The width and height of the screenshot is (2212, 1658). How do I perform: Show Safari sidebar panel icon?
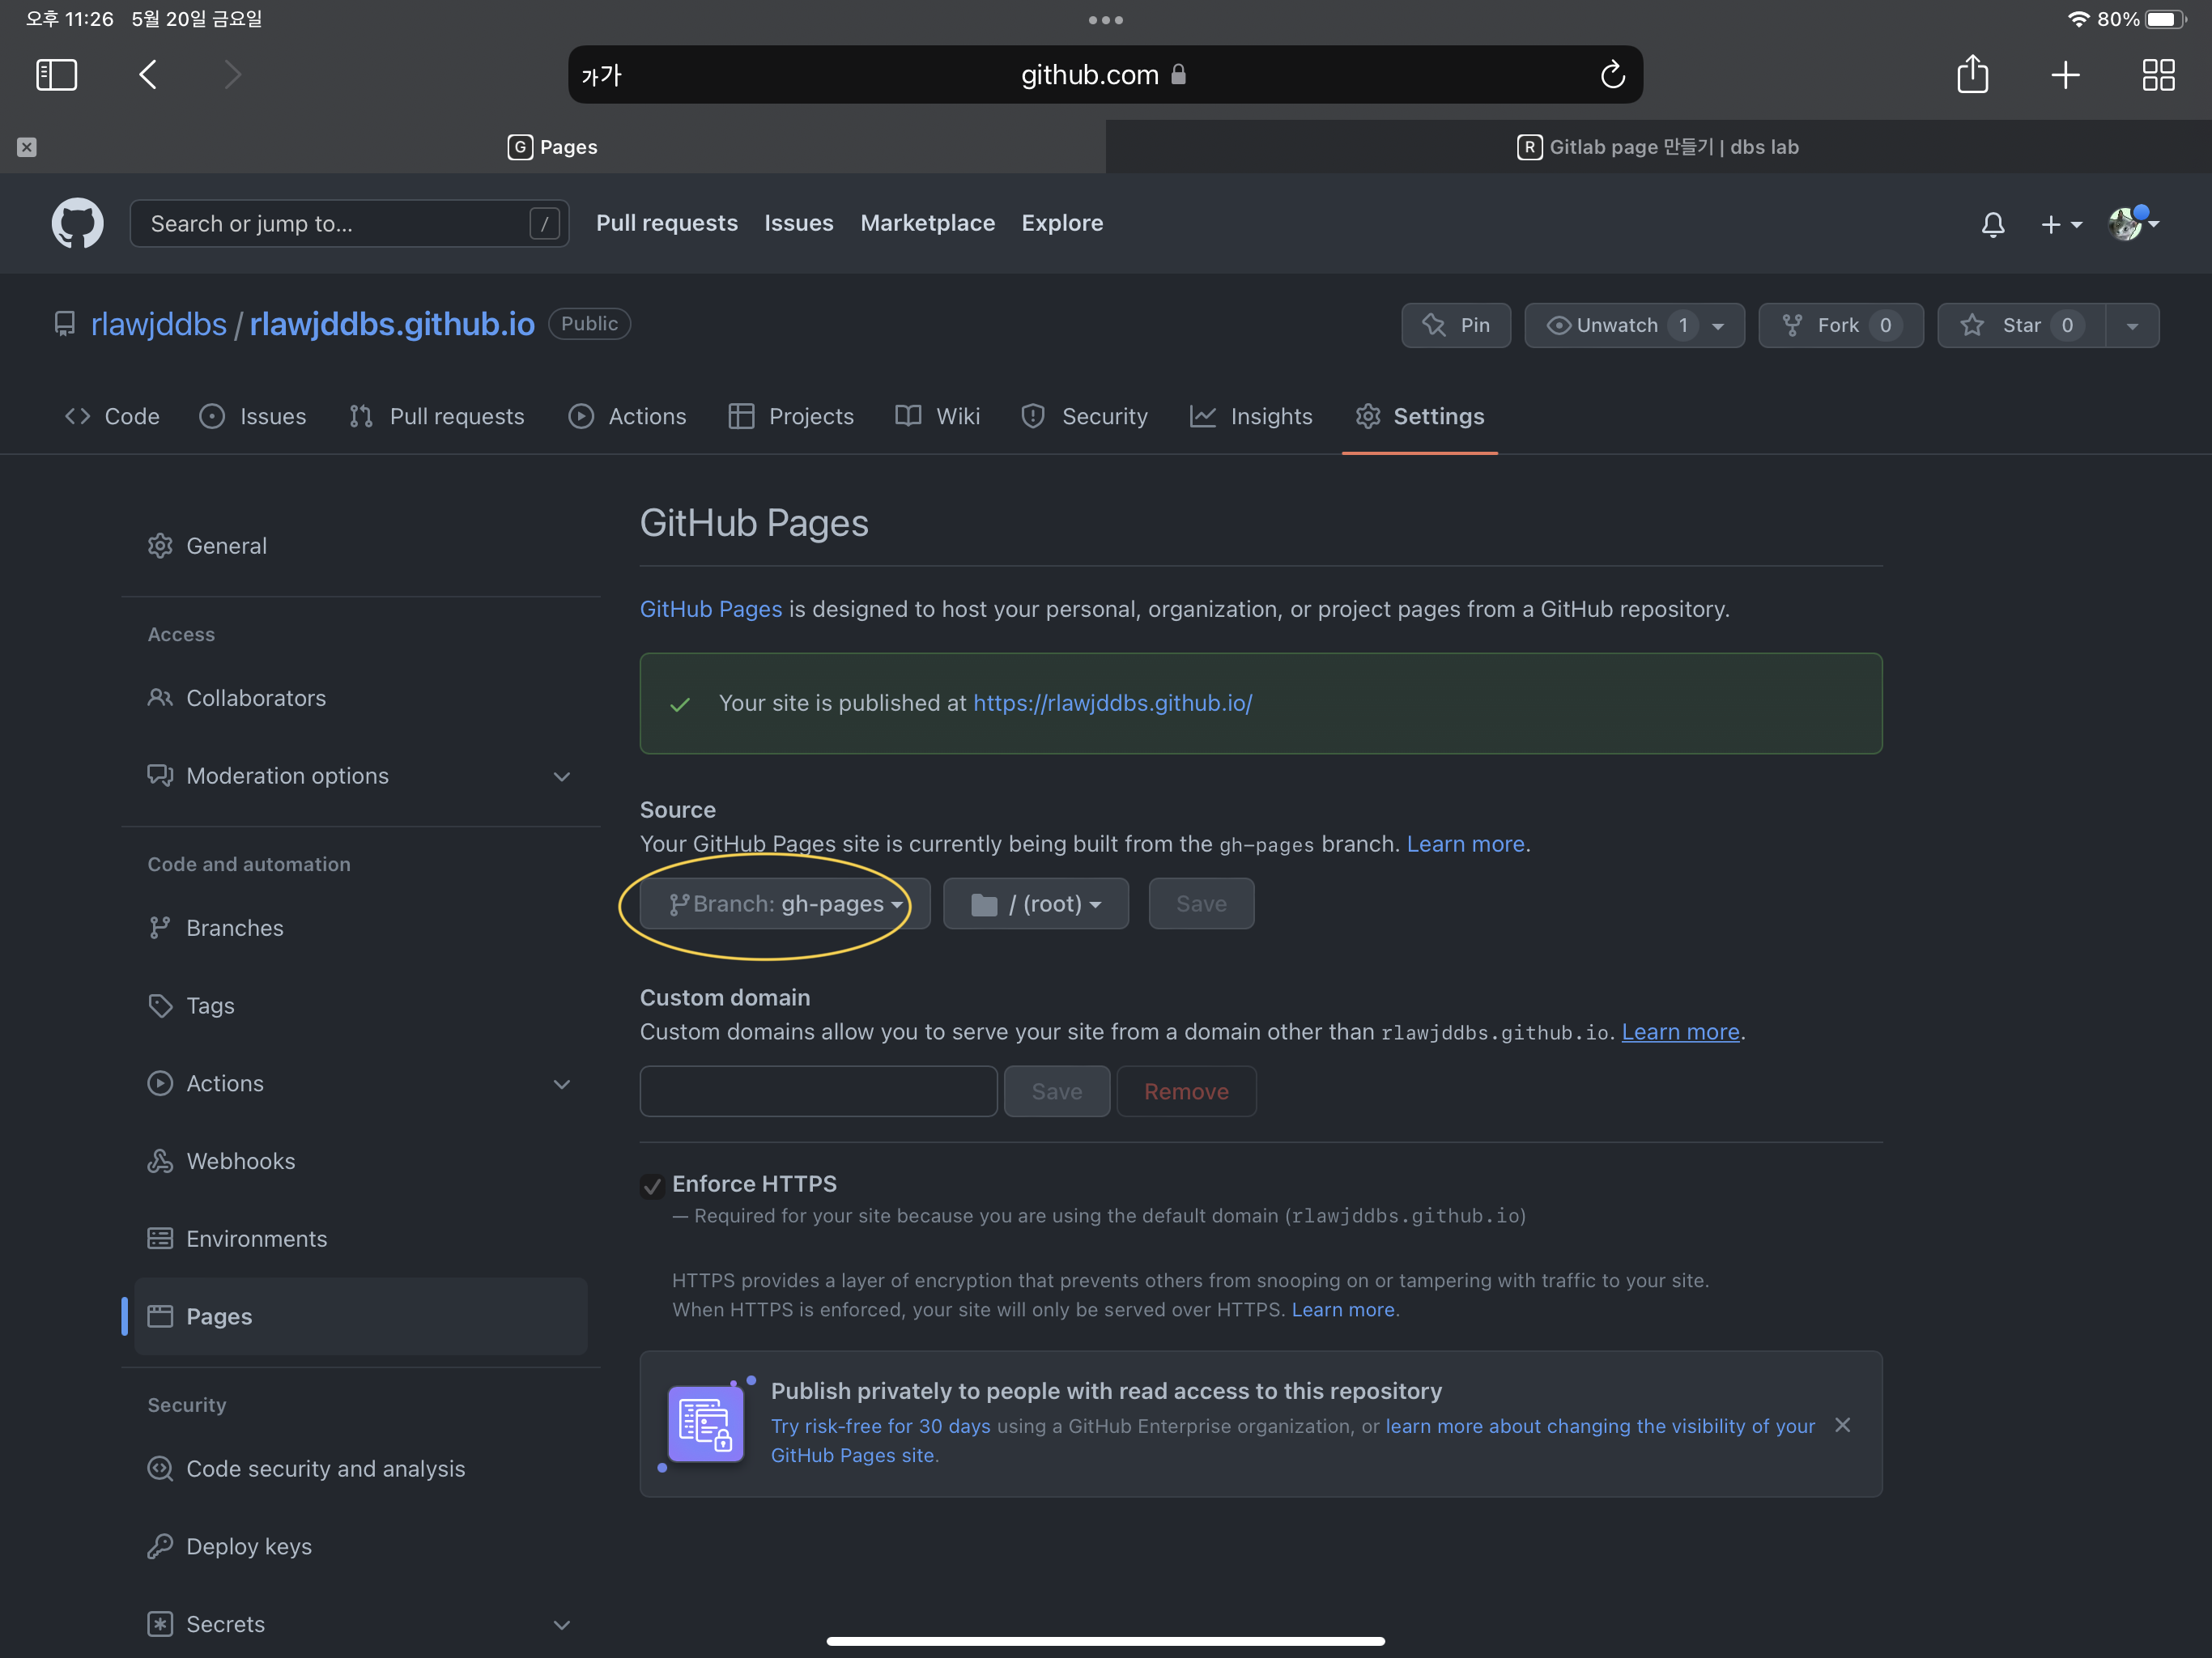pyautogui.click(x=56, y=74)
